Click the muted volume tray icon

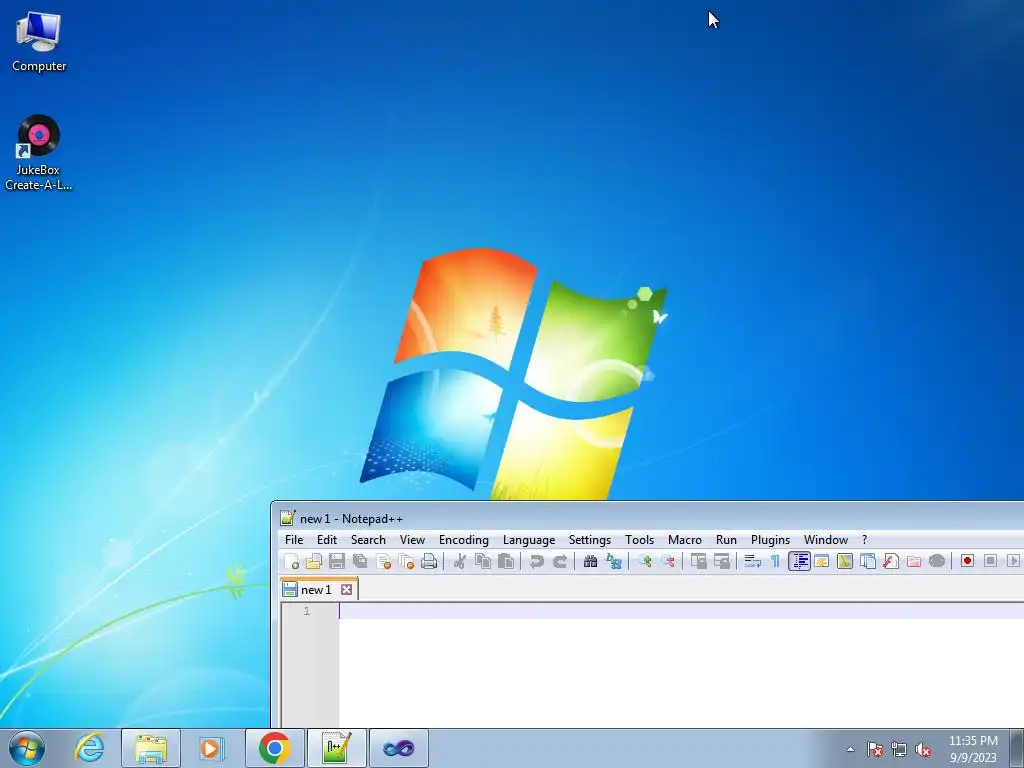click(923, 749)
